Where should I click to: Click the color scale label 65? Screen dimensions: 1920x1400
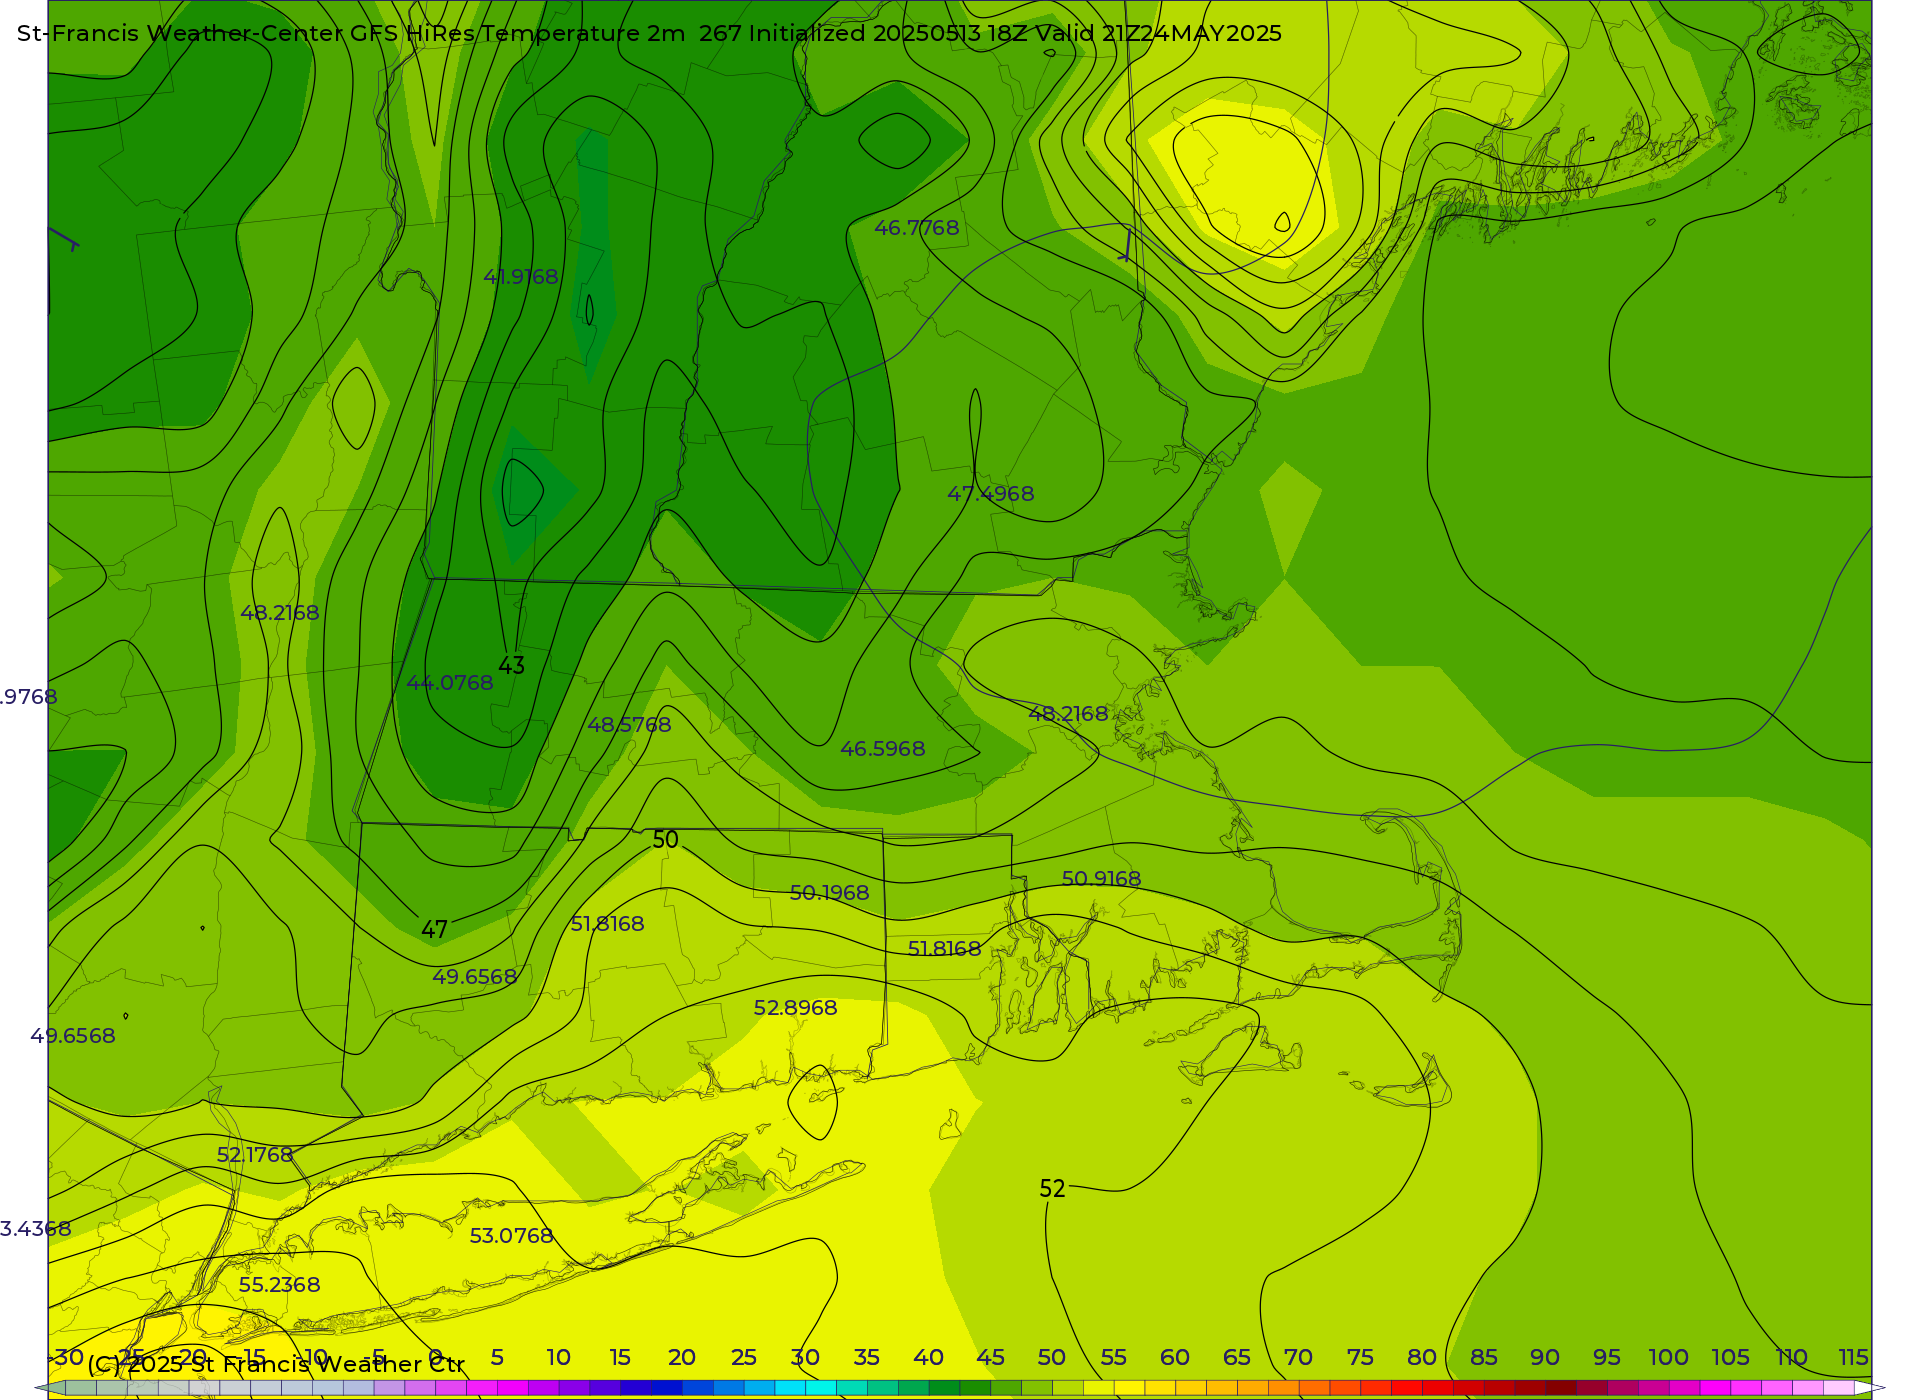pos(1237,1358)
